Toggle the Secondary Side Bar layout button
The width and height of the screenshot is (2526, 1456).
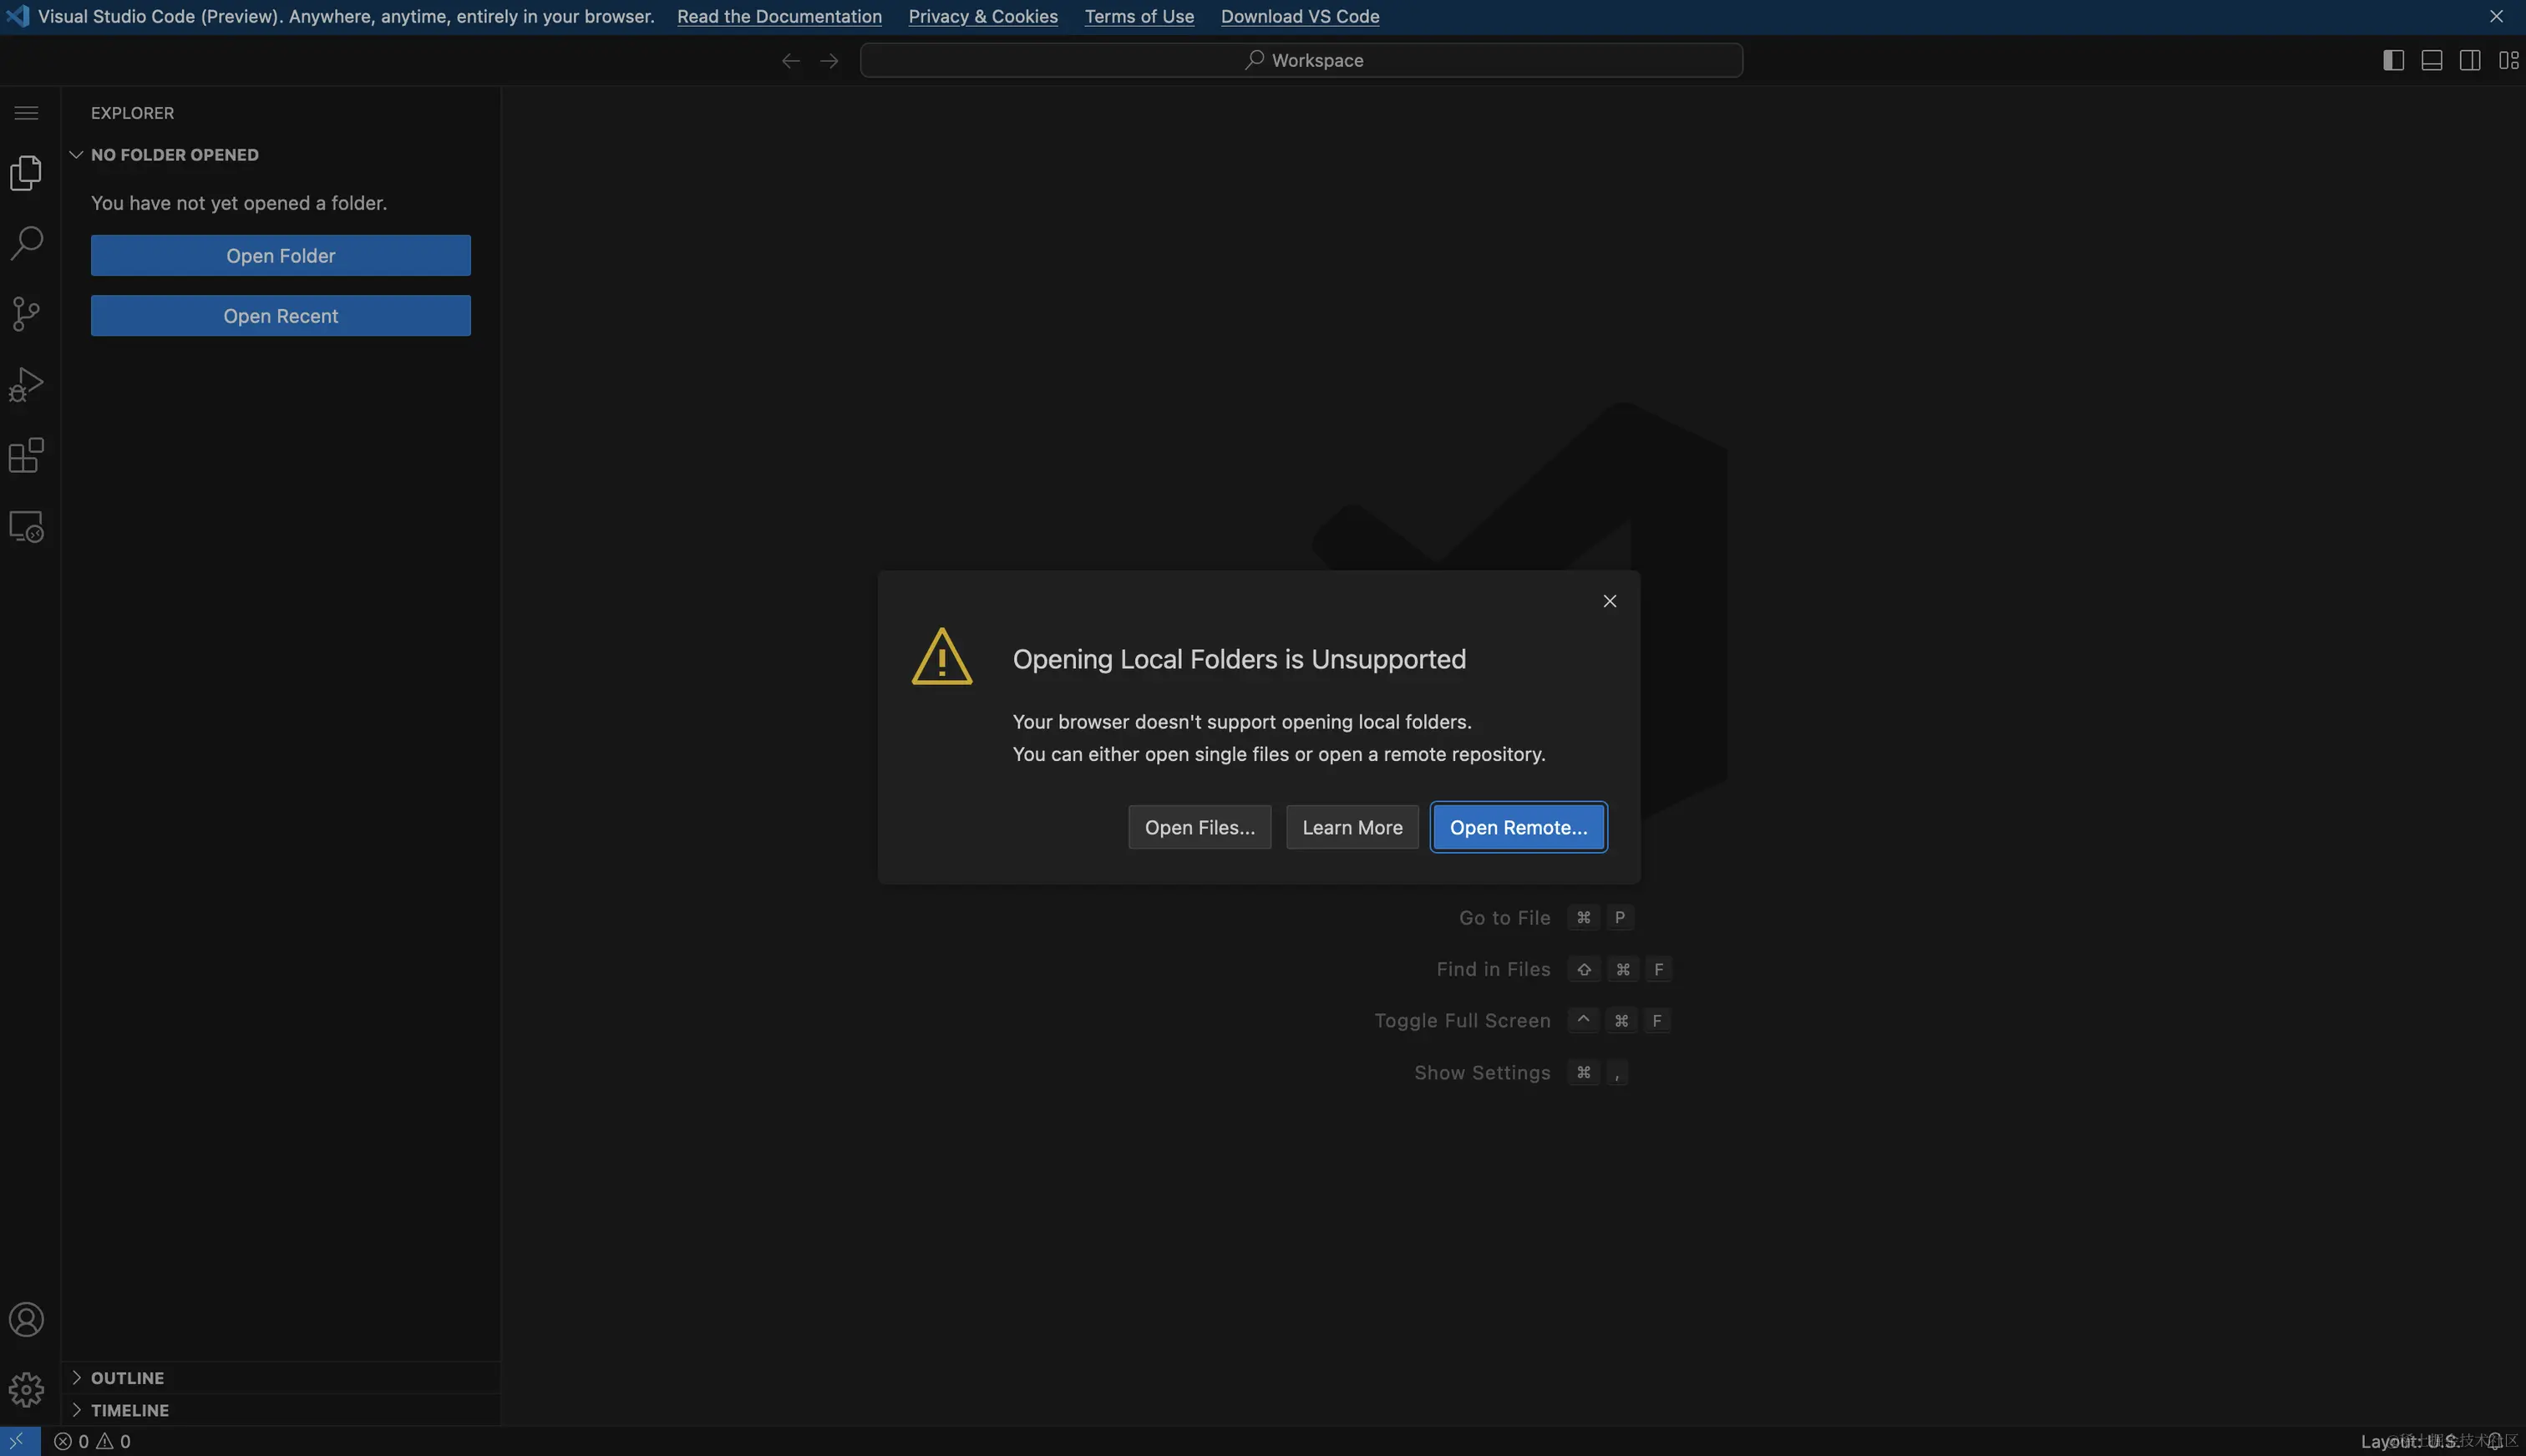pos(2469,60)
